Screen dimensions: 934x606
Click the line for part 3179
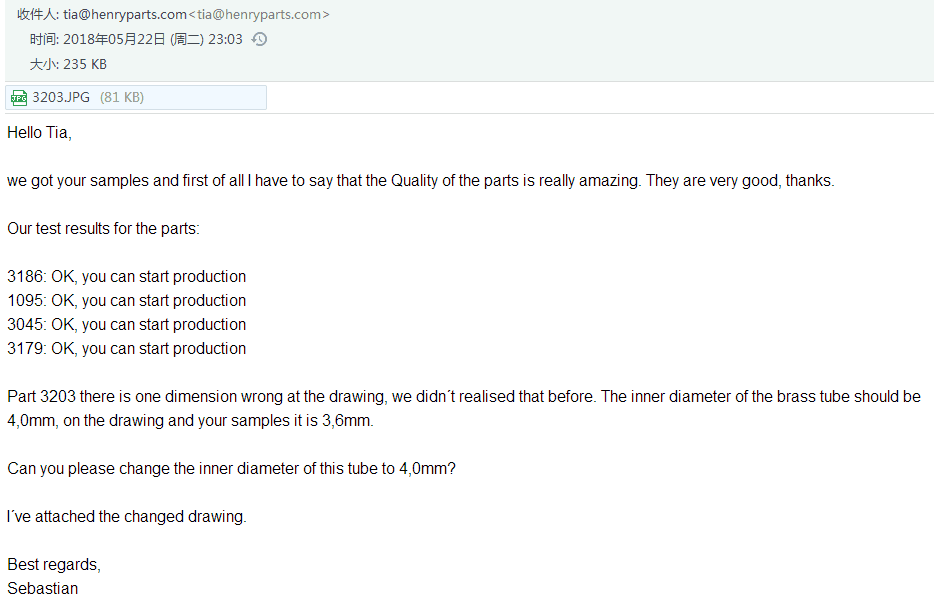(x=126, y=348)
